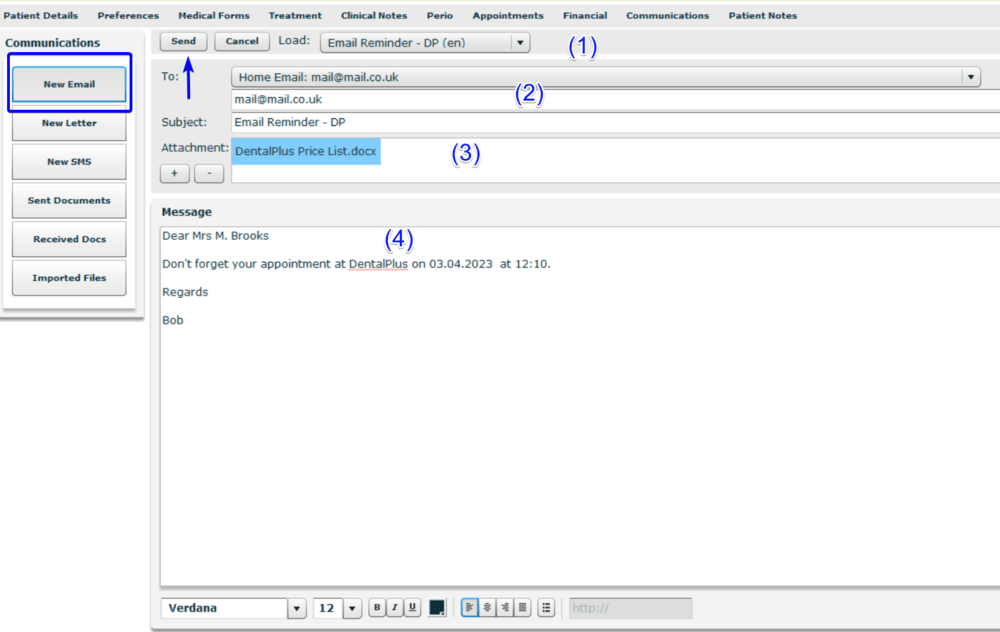Toggle bold text formatting
The width and height of the screenshot is (1000, 632).
377,608
